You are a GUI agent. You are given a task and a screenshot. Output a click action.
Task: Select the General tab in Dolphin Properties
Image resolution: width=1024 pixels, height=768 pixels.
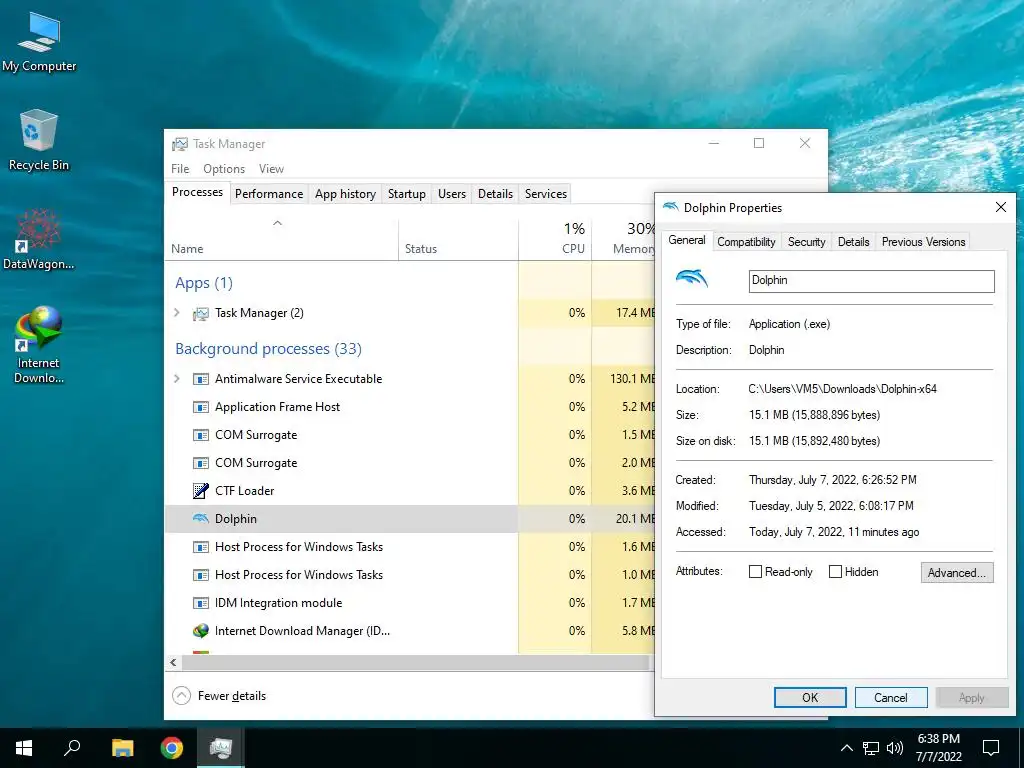pyautogui.click(x=687, y=240)
